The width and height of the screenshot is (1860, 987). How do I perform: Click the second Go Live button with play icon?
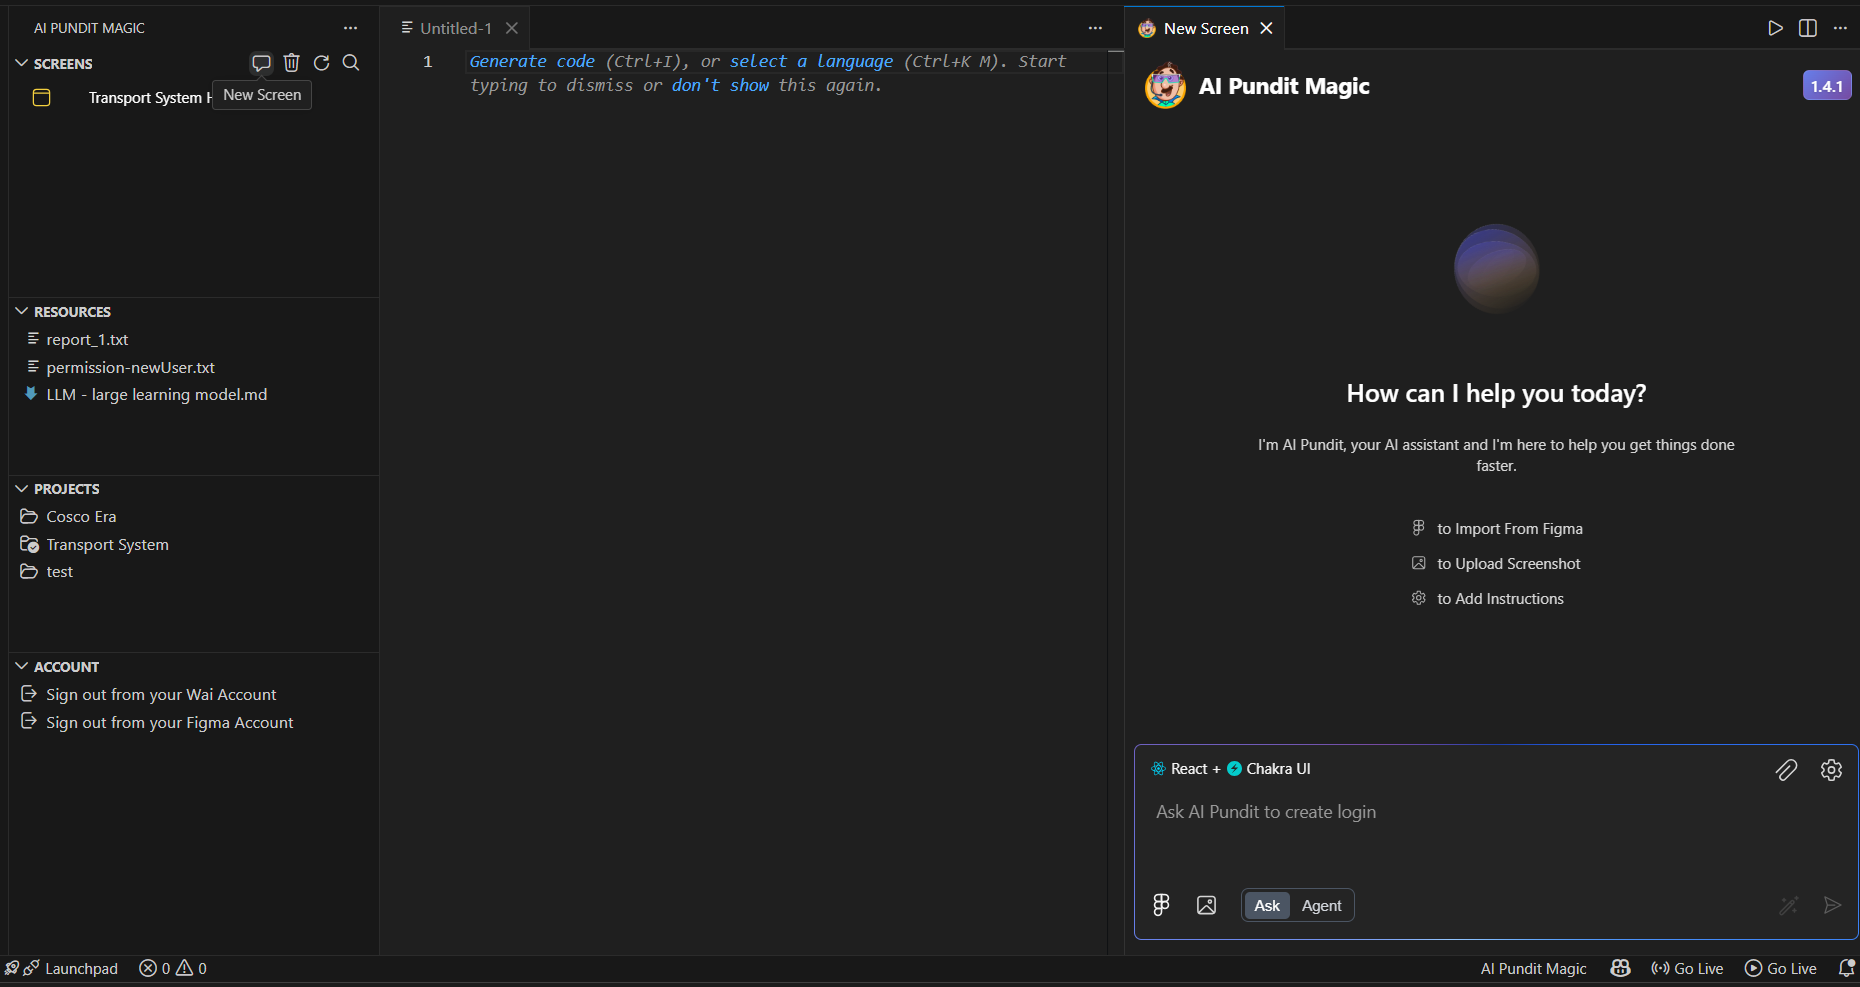click(1781, 968)
